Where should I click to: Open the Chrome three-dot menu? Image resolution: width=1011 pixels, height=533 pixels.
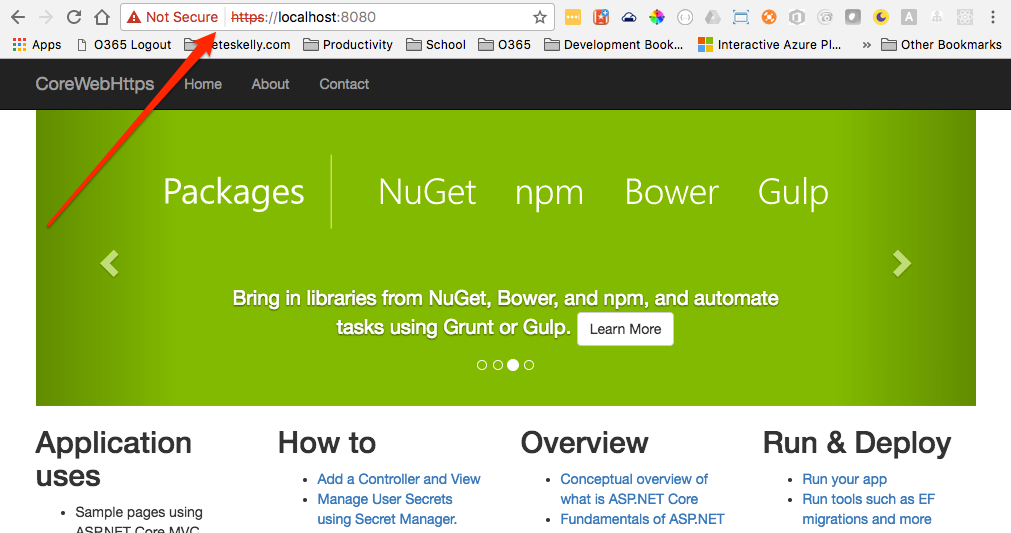(x=993, y=17)
